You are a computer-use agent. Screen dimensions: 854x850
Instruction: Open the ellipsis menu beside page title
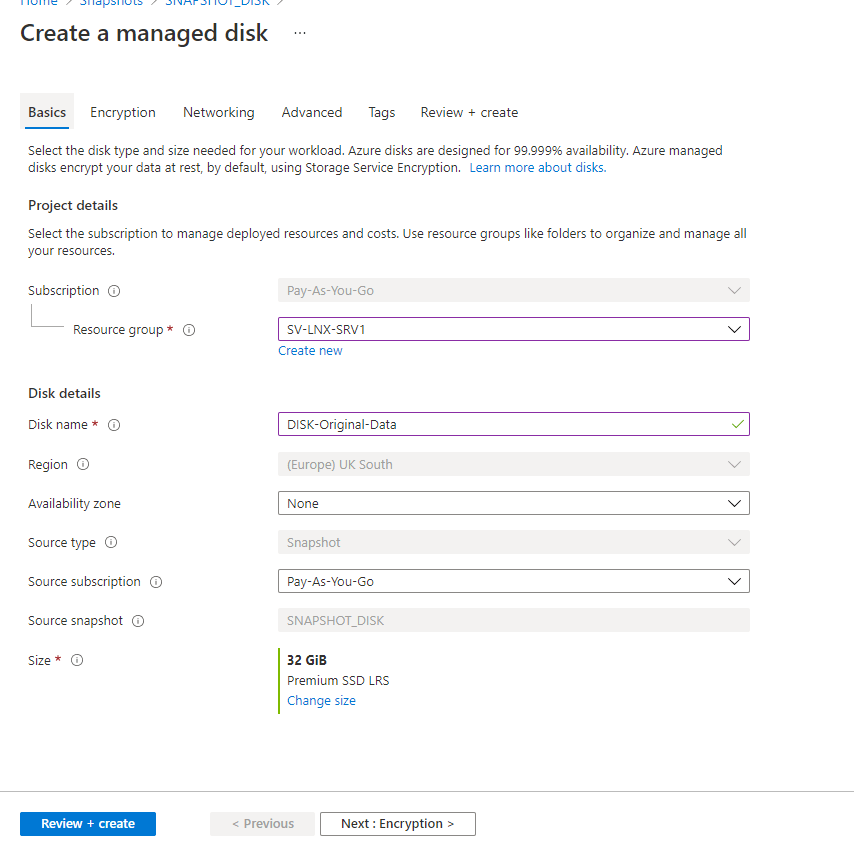(x=300, y=33)
